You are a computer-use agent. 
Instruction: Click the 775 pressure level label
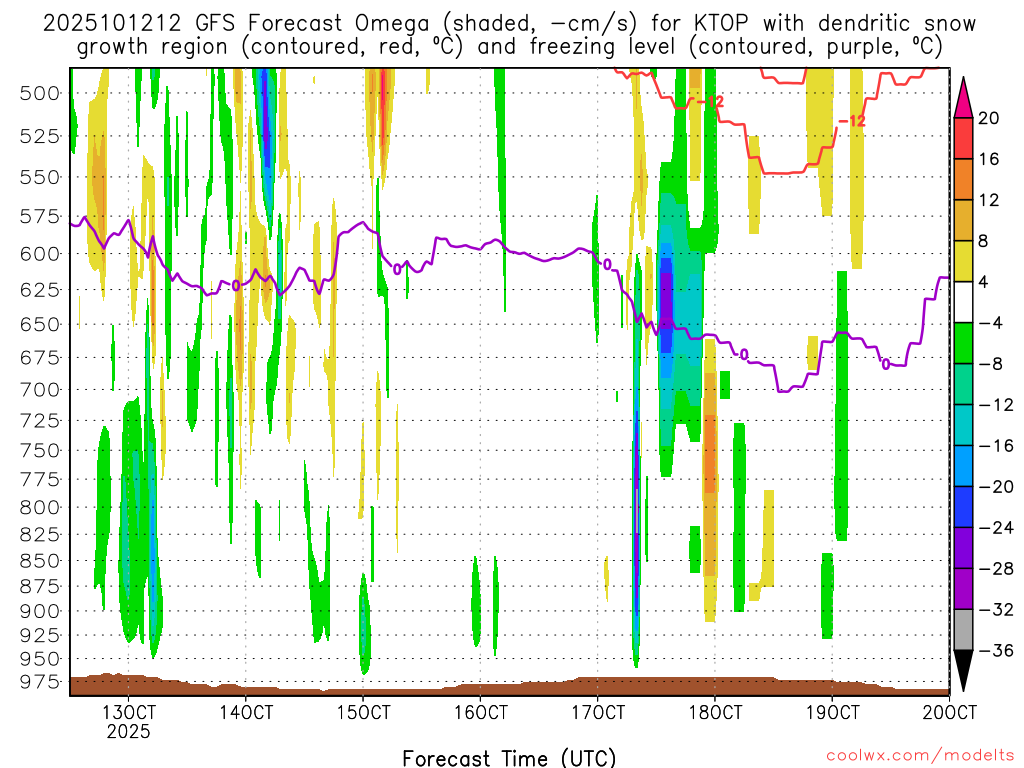point(40,479)
